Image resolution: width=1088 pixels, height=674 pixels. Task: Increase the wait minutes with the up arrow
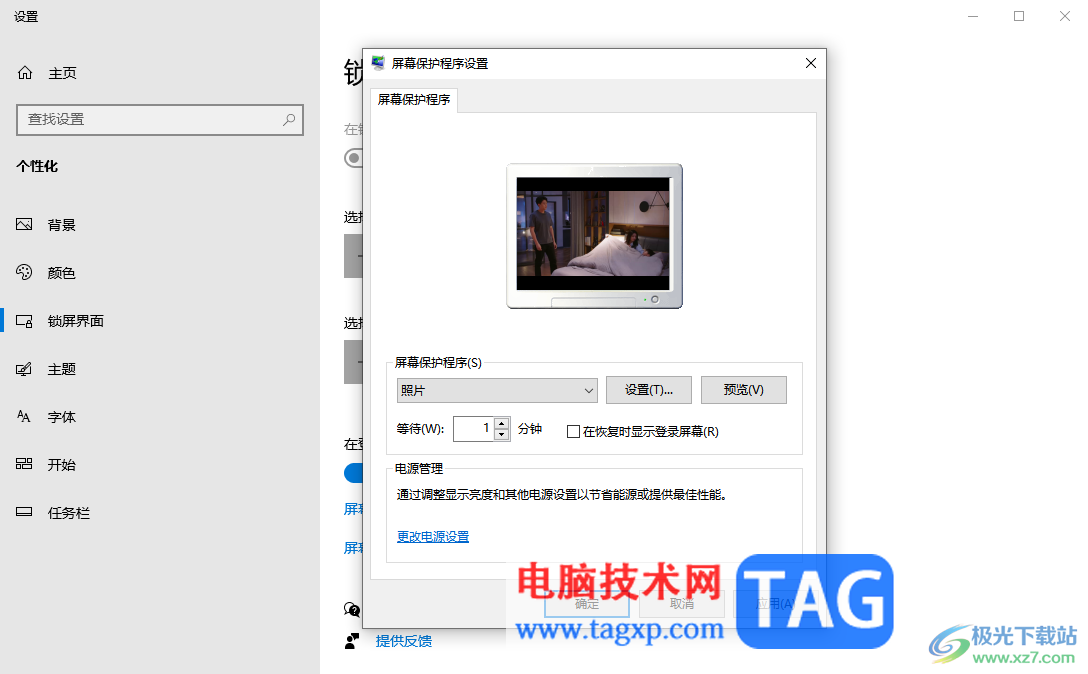(x=502, y=423)
